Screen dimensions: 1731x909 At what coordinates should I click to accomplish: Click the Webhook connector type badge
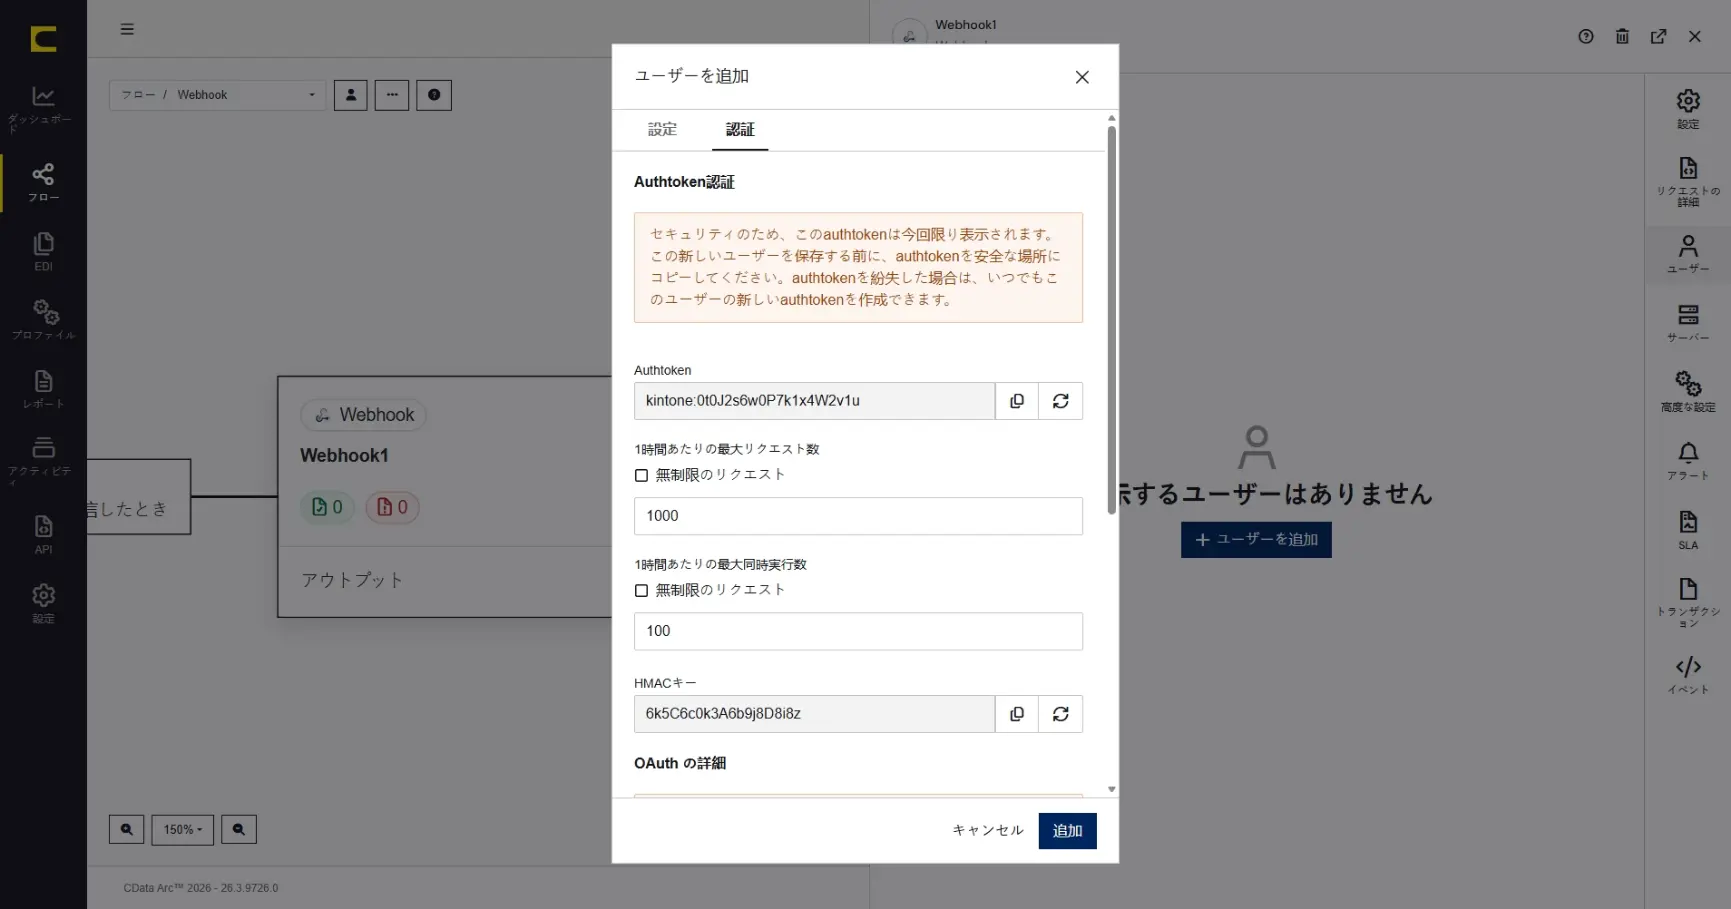click(x=364, y=415)
